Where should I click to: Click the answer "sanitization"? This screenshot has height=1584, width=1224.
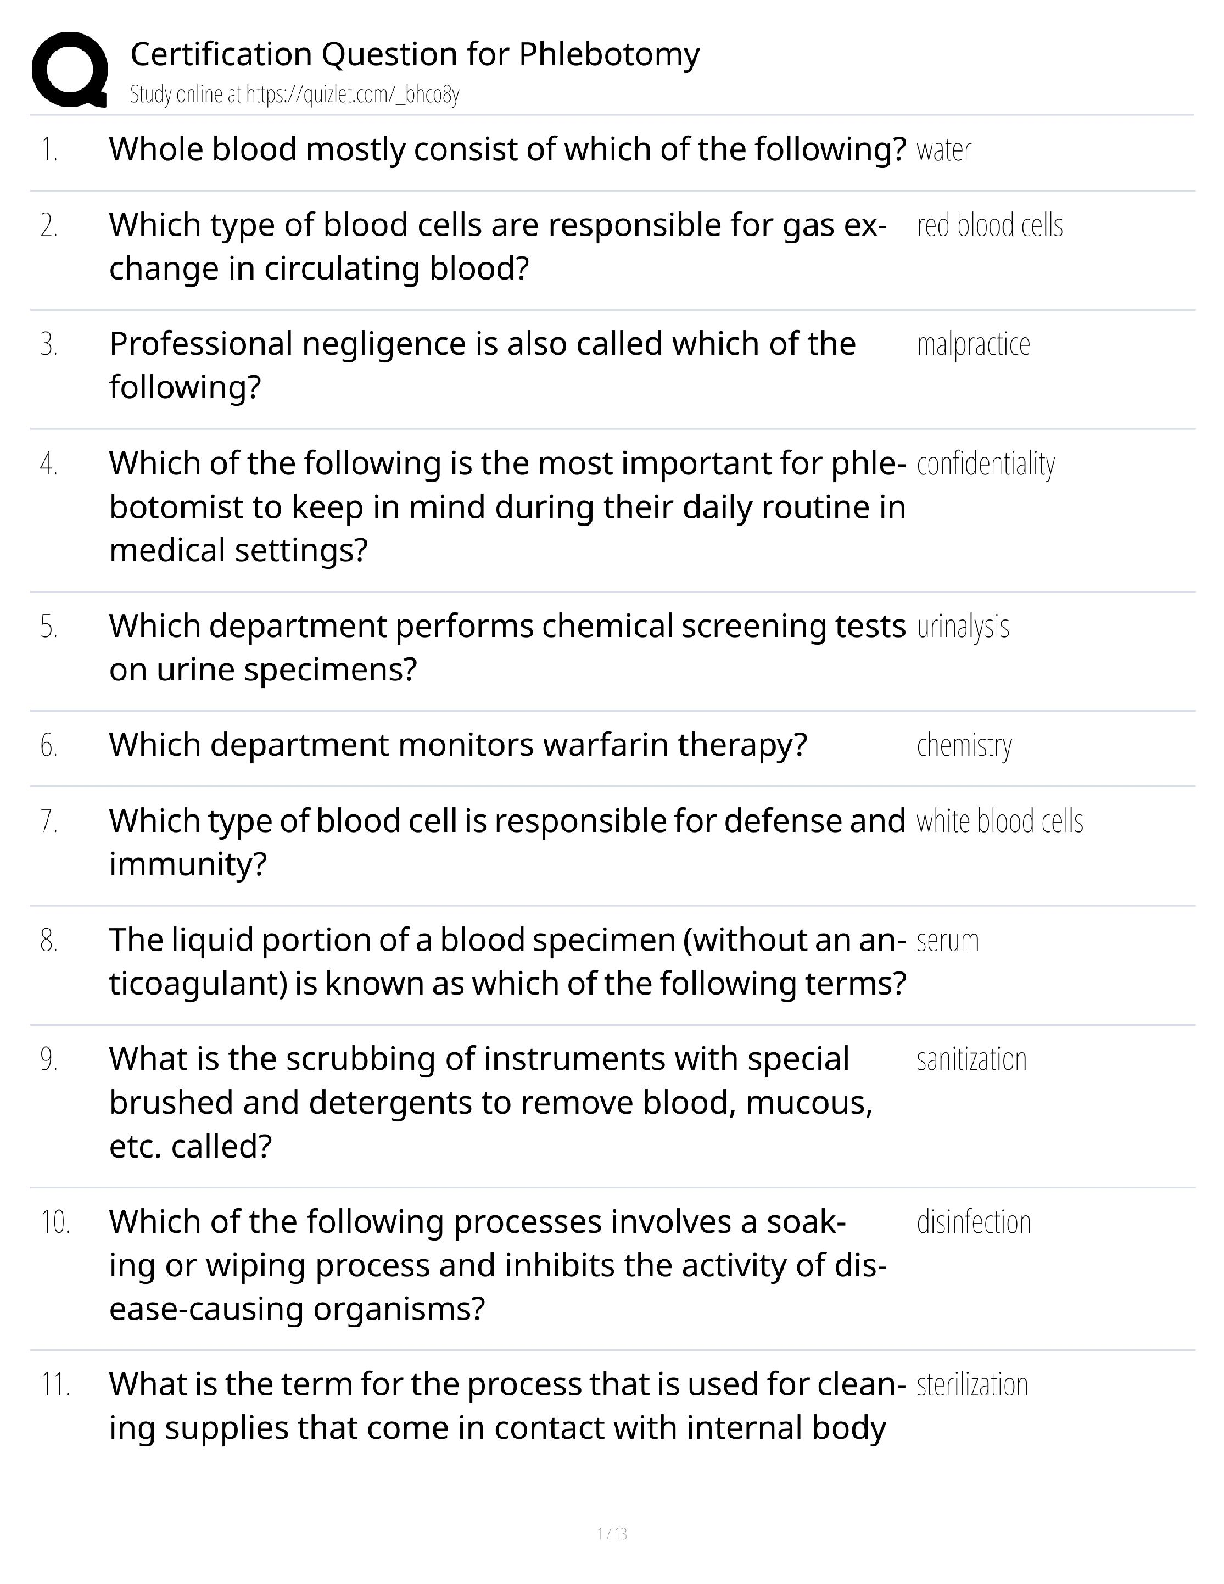pos(971,1059)
